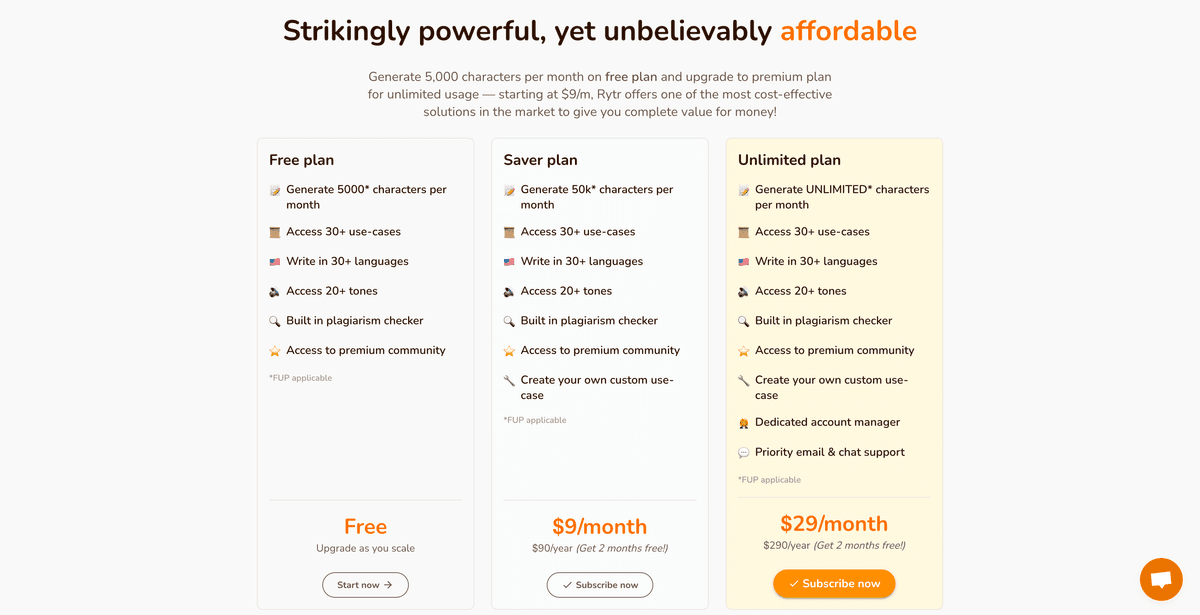Click the checkmark inside Unlimited plan subscribe button
This screenshot has width=1200, height=615.
(795, 583)
